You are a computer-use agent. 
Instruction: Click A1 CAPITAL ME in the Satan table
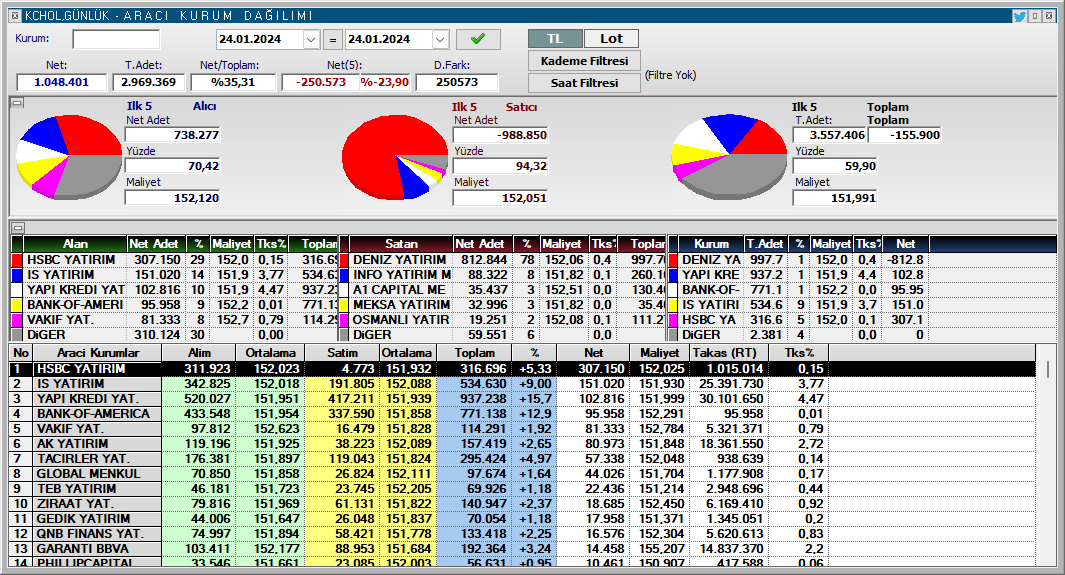399,290
